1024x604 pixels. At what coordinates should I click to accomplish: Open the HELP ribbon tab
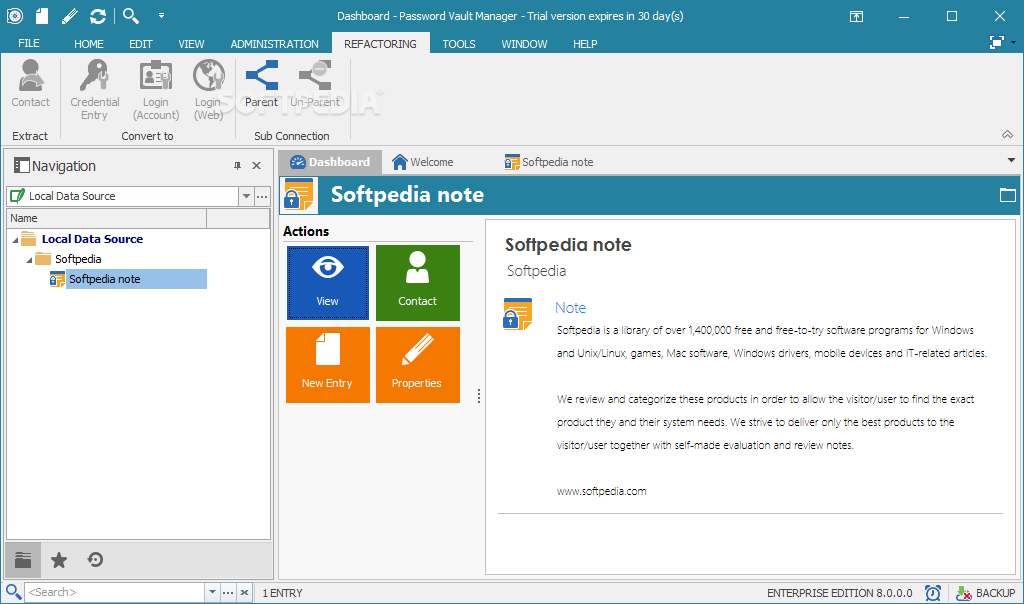585,44
